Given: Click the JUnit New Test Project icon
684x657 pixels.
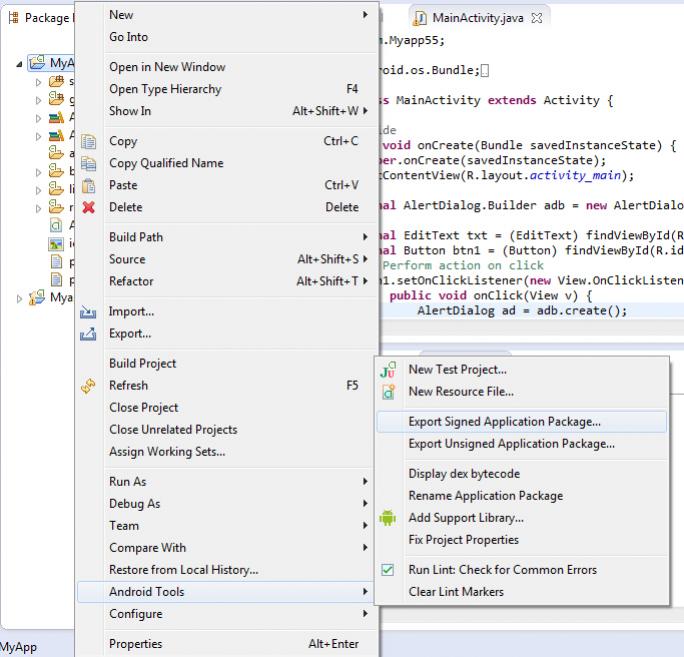Looking at the screenshot, I should point(388,370).
